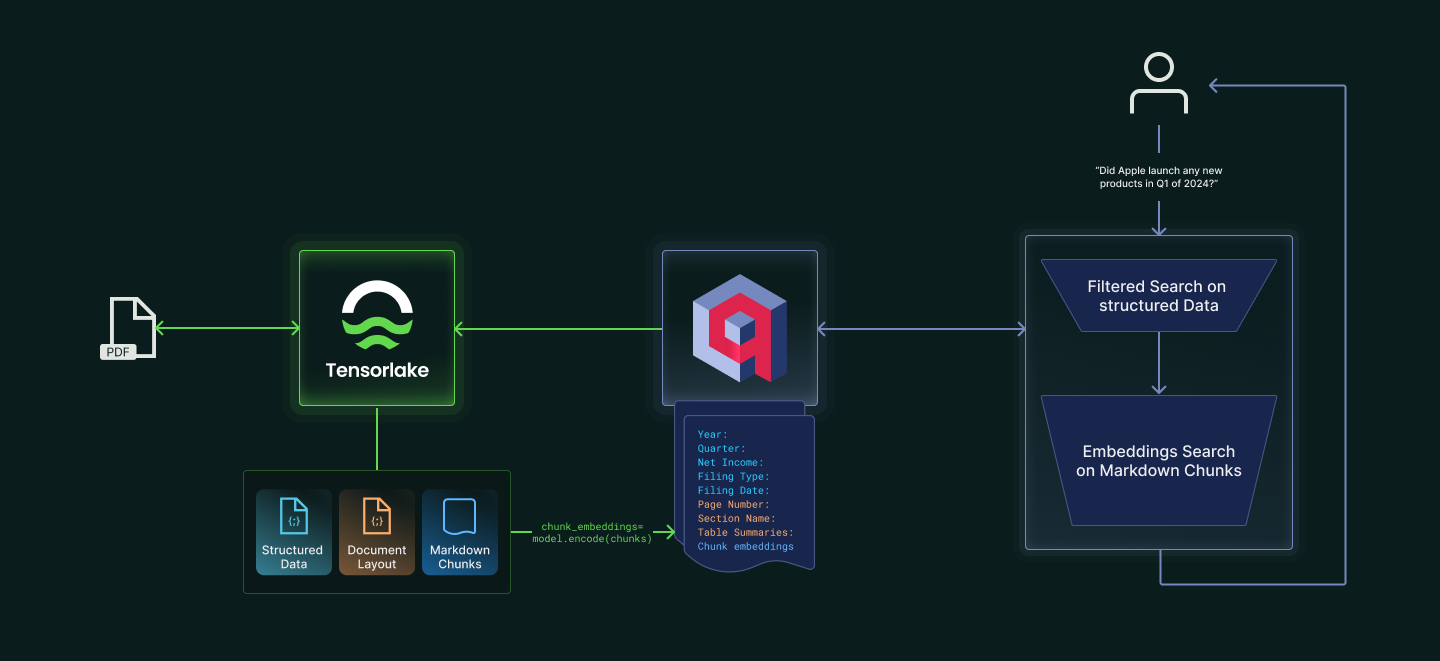Toggle the Quarter metadata field

click(720, 448)
